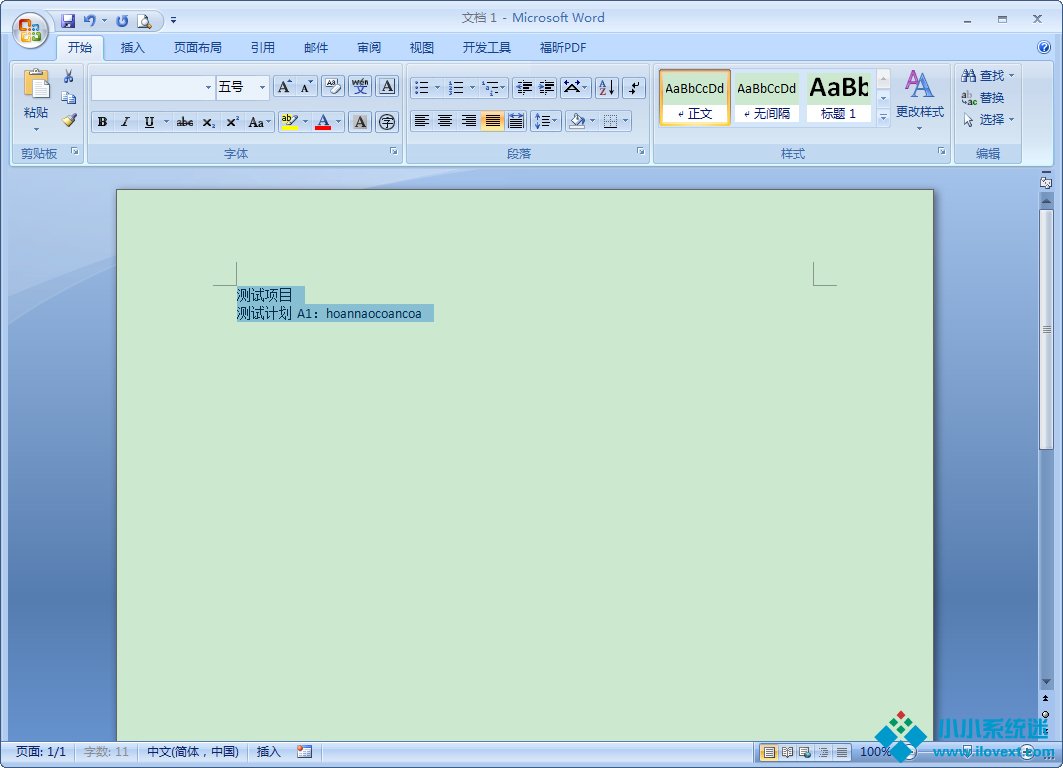Image resolution: width=1063 pixels, height=768 pixels.
Task: Click the 替换 replace button
Action: pos(983,98)
